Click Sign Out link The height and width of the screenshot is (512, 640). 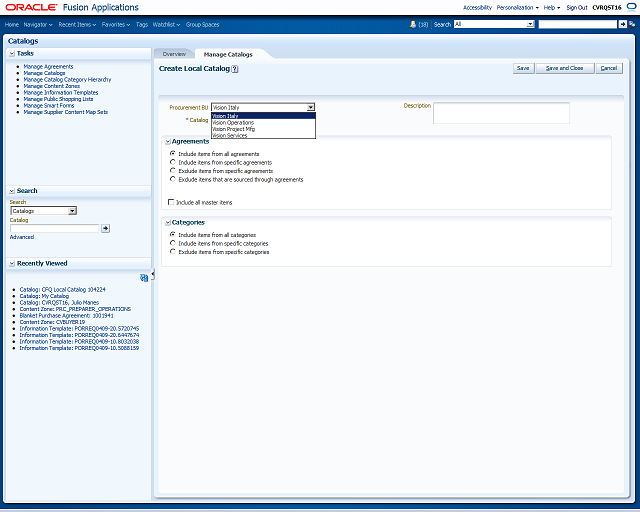click(x=577, y=7)
